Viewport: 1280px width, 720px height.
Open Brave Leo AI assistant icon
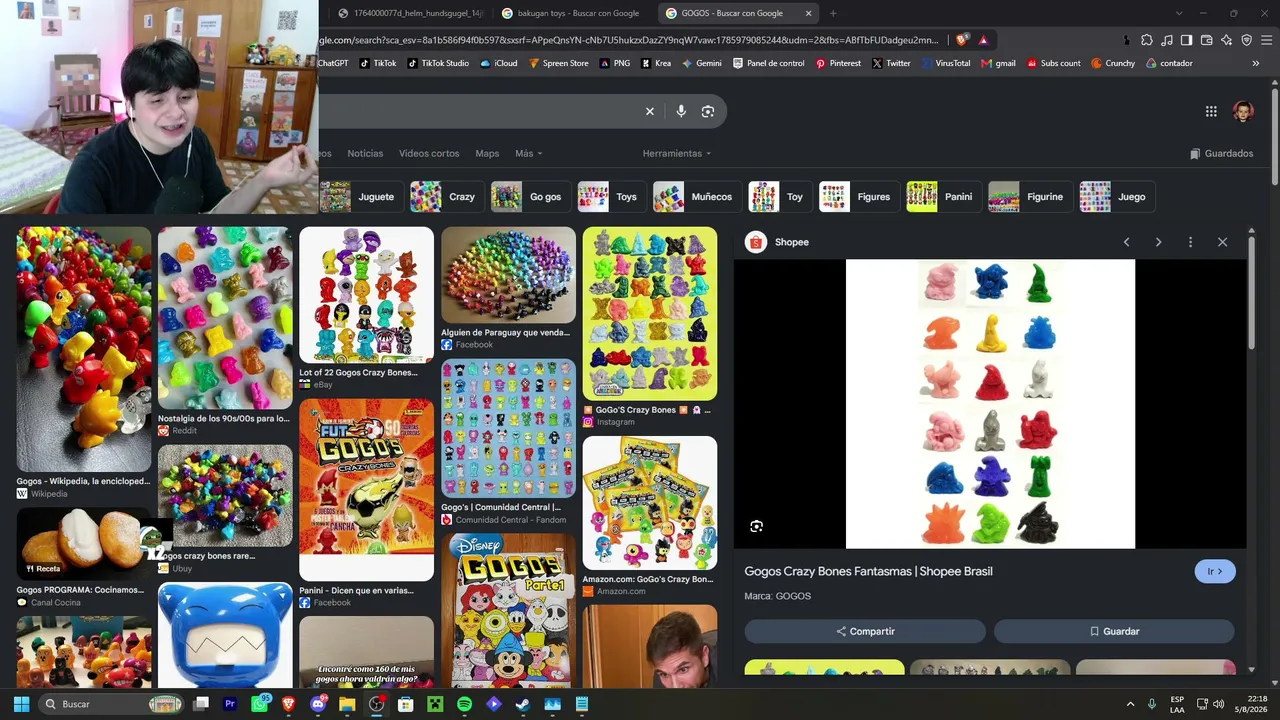[x=1226, y=40]
